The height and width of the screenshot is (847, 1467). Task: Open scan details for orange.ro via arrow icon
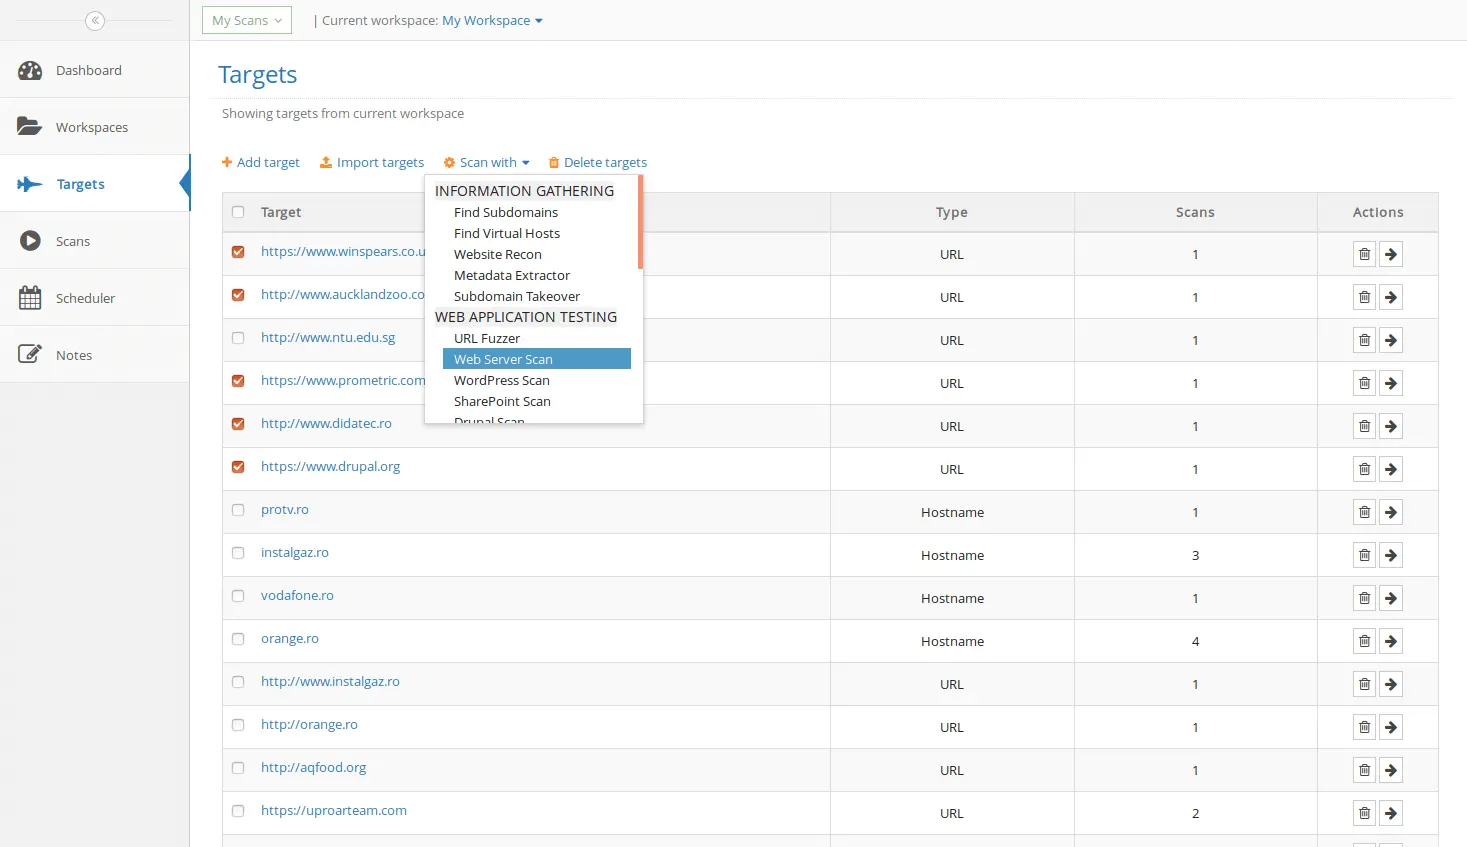1390,640
